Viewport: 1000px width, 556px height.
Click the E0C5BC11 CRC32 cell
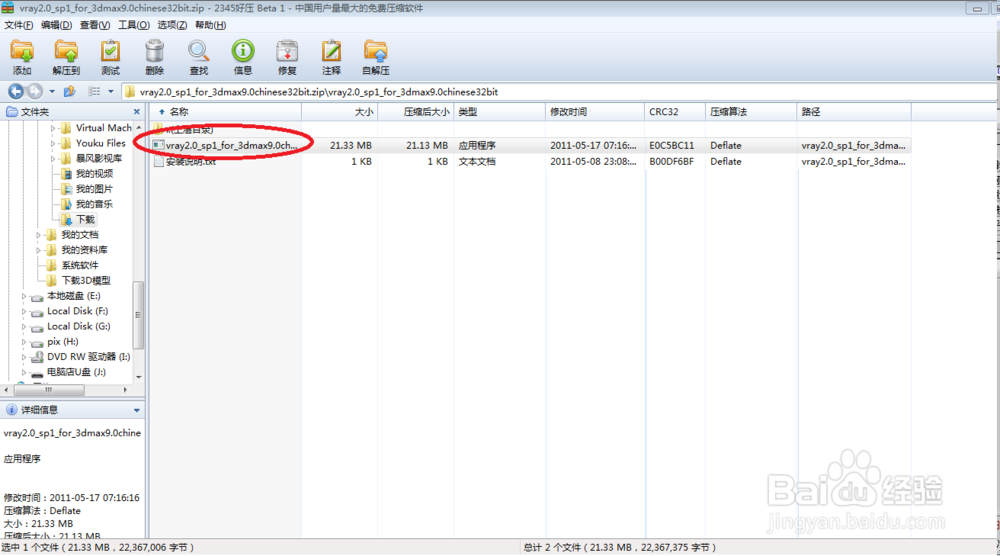[x=672, y=145]
